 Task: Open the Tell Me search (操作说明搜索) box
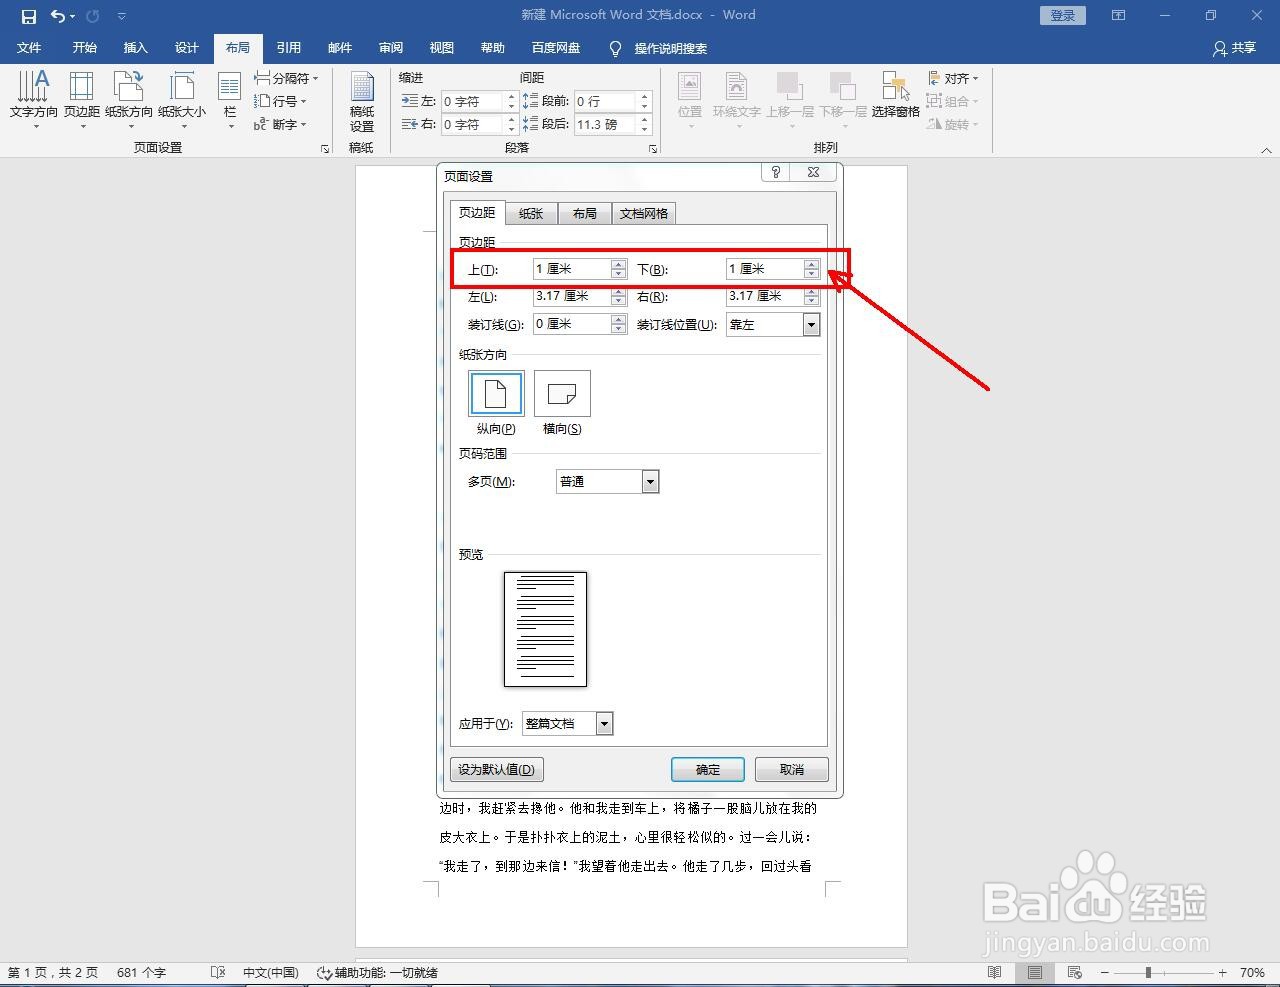(x=659, y=48)
